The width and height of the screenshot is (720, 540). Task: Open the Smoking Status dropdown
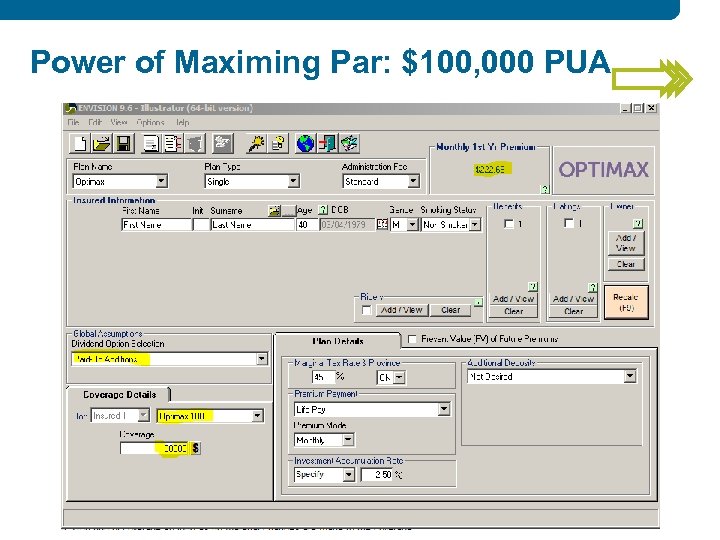pyautogui.click(x=475, y=225)
